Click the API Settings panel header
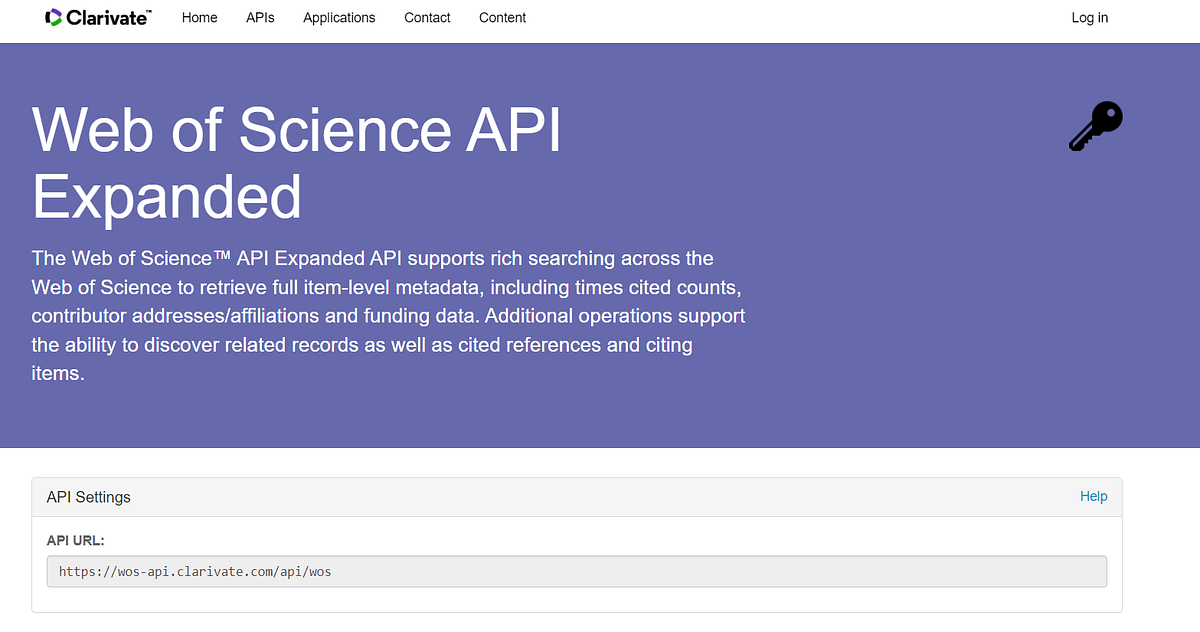The height and width of the screenshot is (632, 1200). point(89,497)
